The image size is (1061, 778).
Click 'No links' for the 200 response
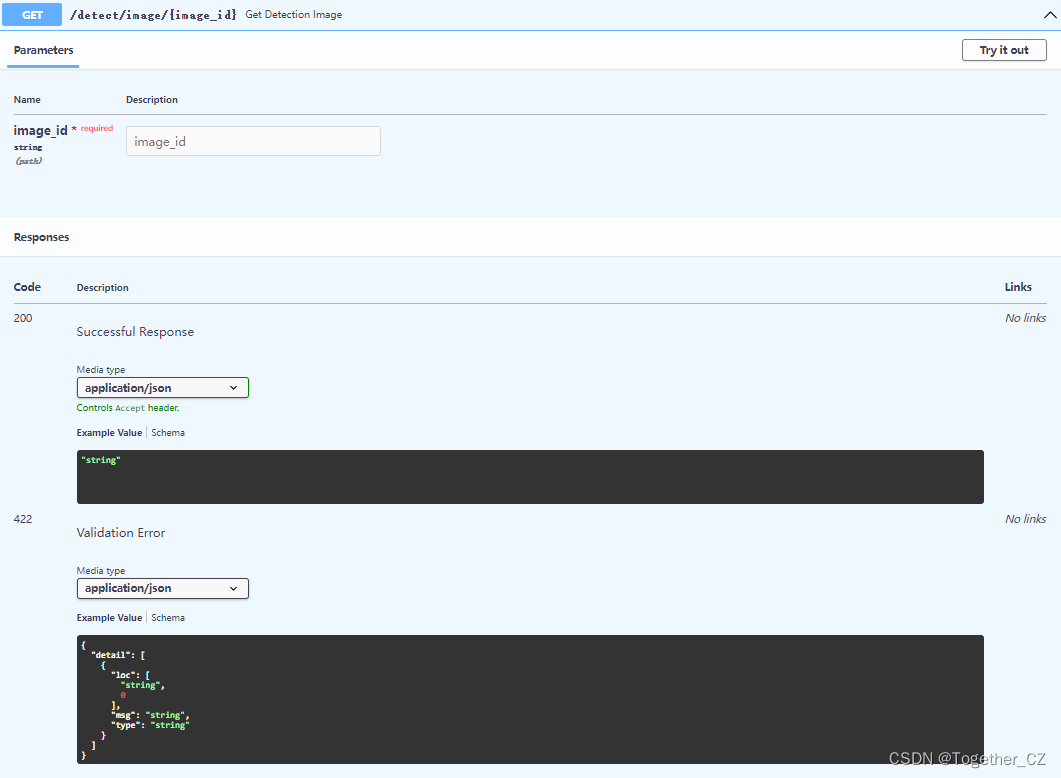pos(1025,318)
